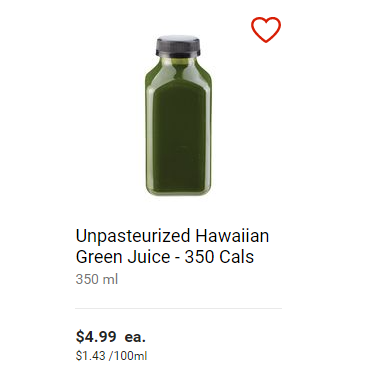The image size is (369, 378).
Task: Toggle the wishlist heart for Hawaiian Green Juice
Action: pyautogui.click(x=266, y=30)
